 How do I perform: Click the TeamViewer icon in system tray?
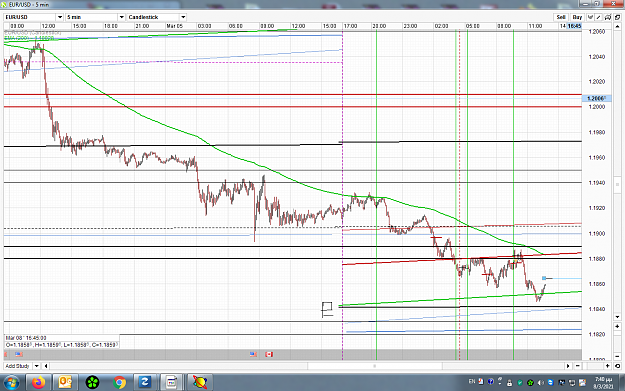coord(551,383)
